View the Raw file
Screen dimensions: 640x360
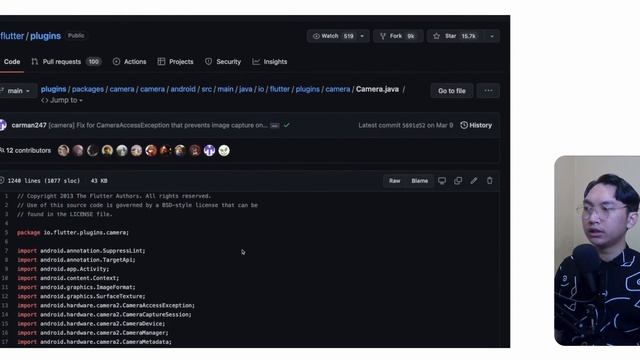click(x=394, y=181)
